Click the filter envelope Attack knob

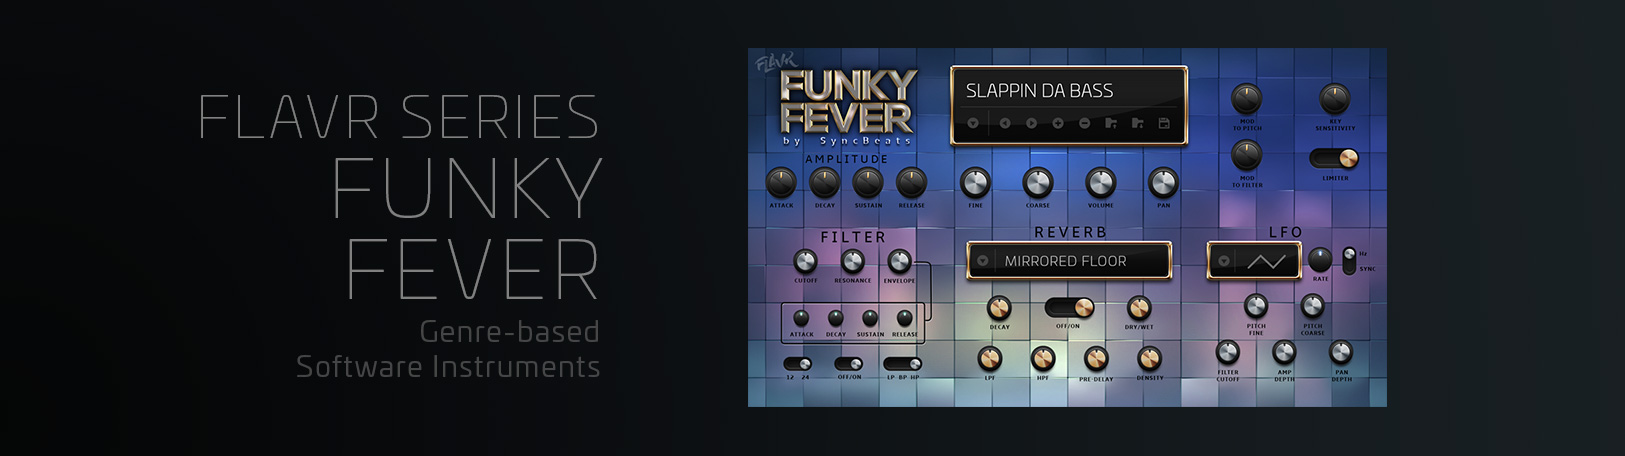click(801, 319)
